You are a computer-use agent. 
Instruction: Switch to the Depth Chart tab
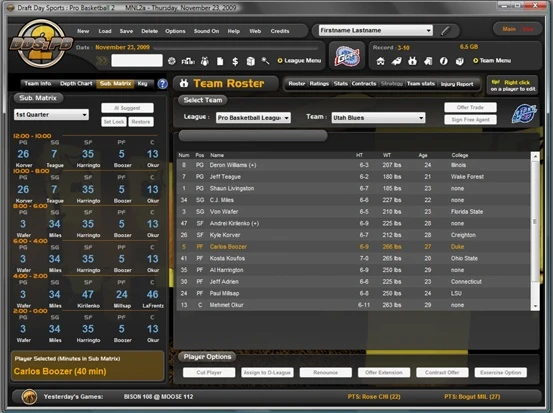click(76, 84)
